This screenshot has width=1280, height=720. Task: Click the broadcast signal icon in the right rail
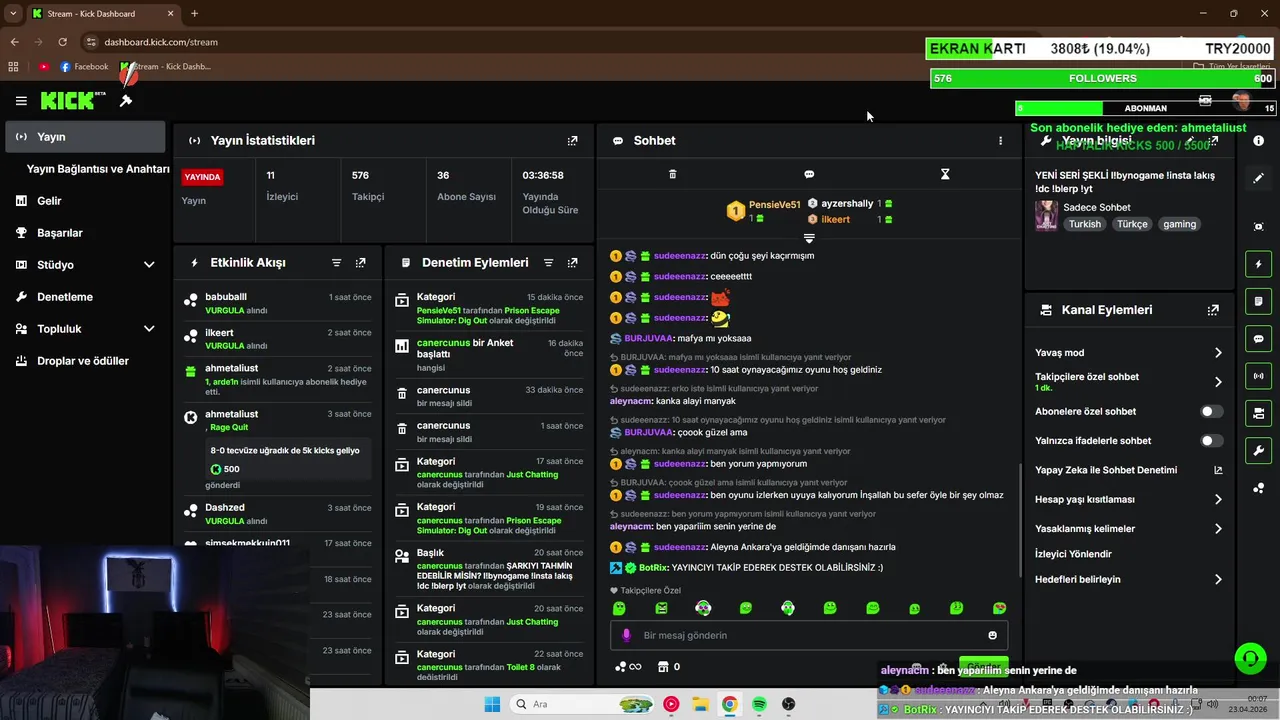click(1259, 376)
